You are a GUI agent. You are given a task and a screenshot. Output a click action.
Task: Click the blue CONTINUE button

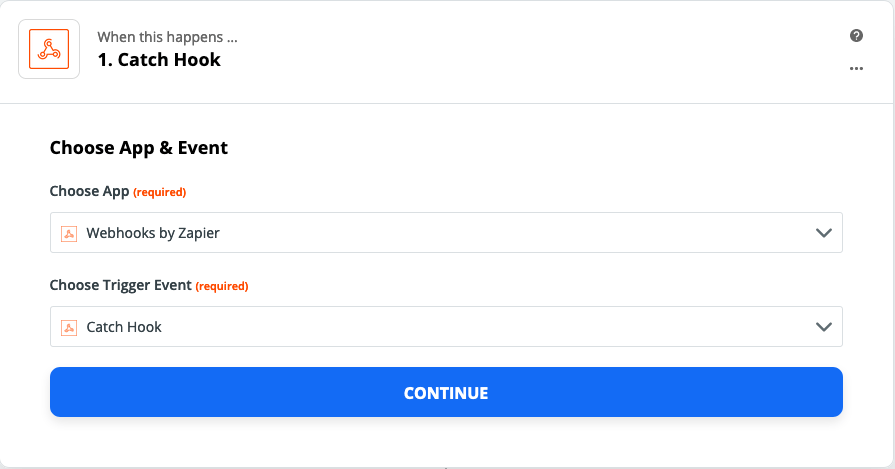tap(446, 392)
